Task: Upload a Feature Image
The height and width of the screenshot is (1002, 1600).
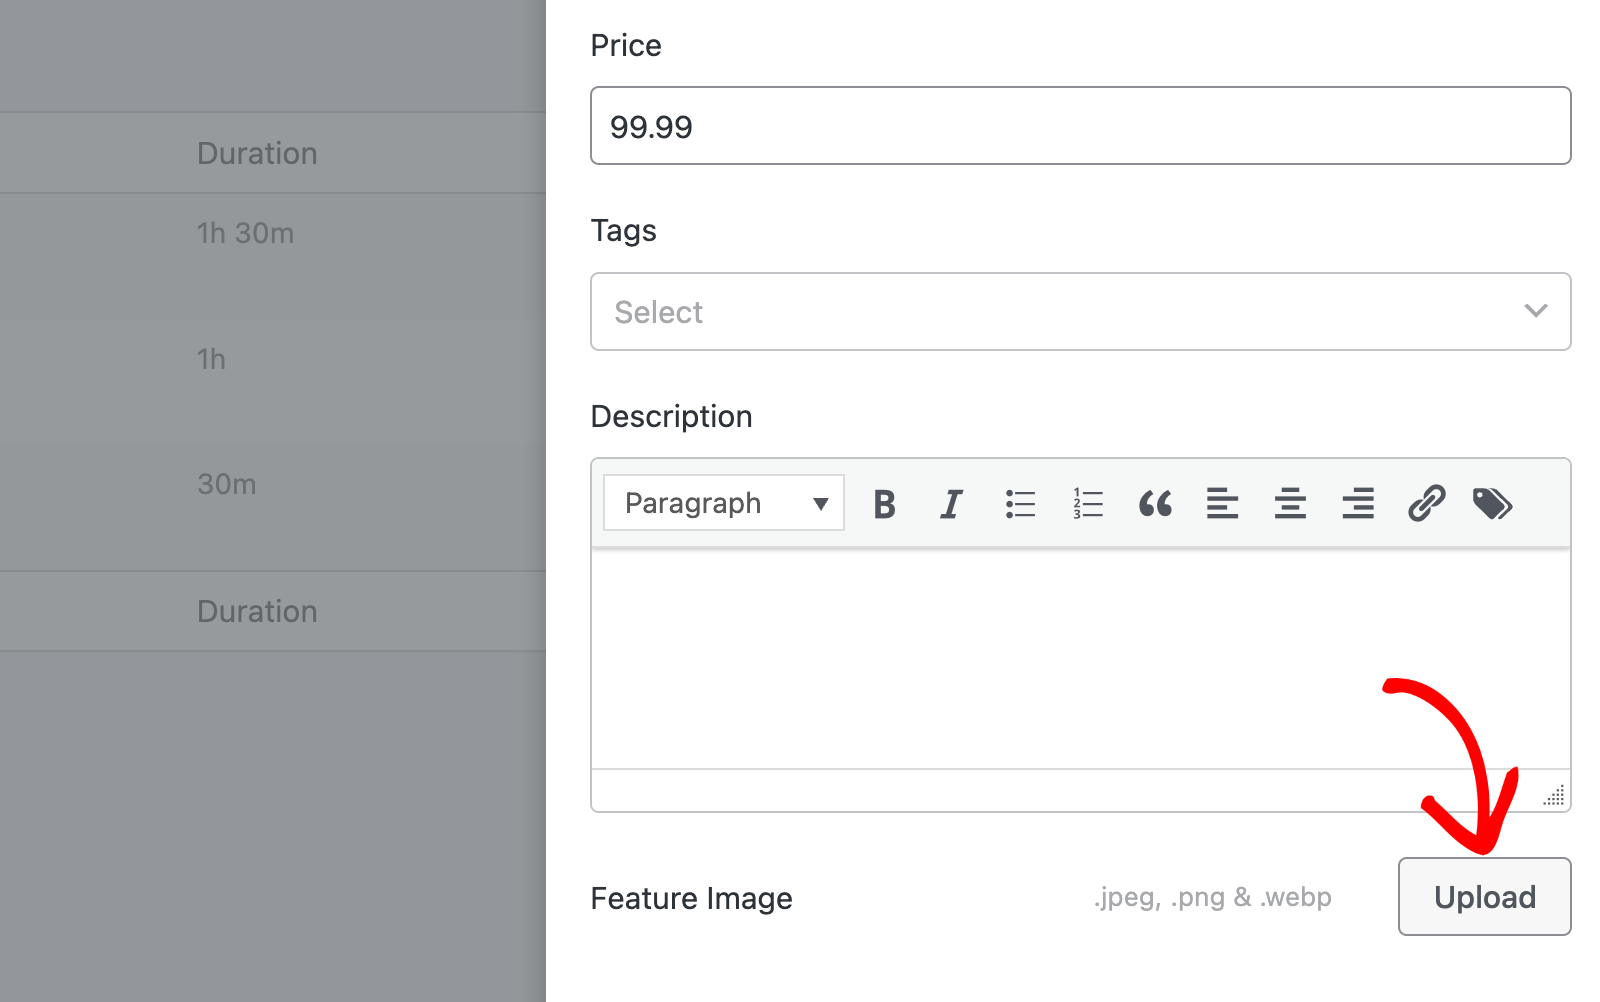Action: pos(1484,896)
